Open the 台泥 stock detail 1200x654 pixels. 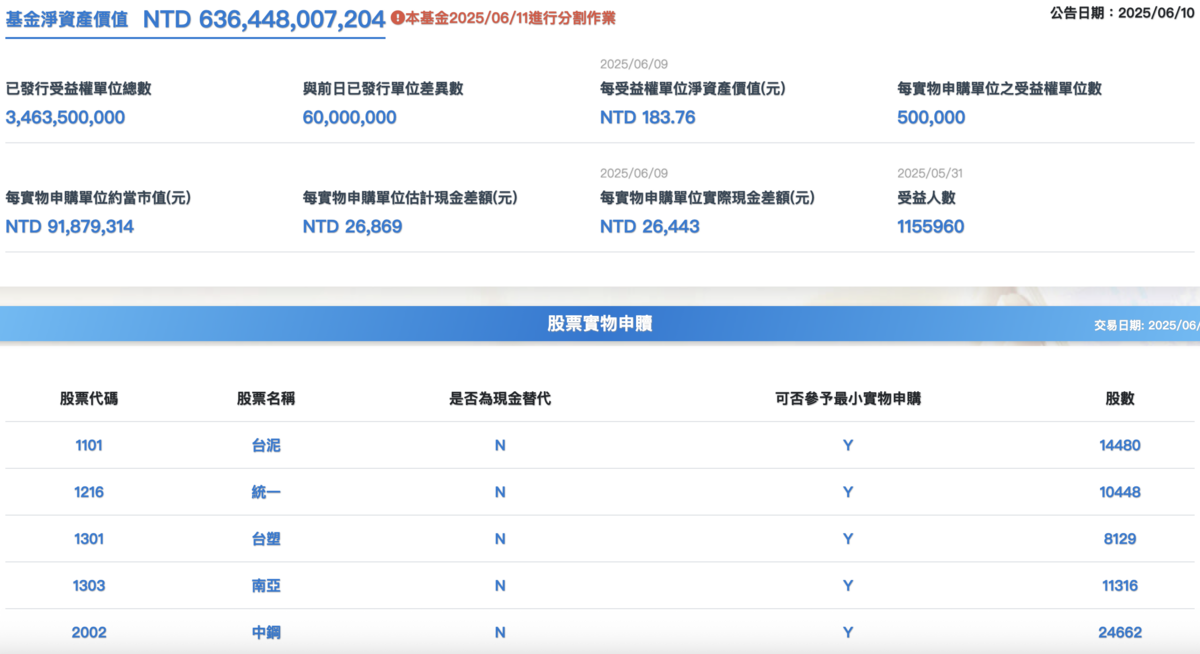click(x=266, y=446)
